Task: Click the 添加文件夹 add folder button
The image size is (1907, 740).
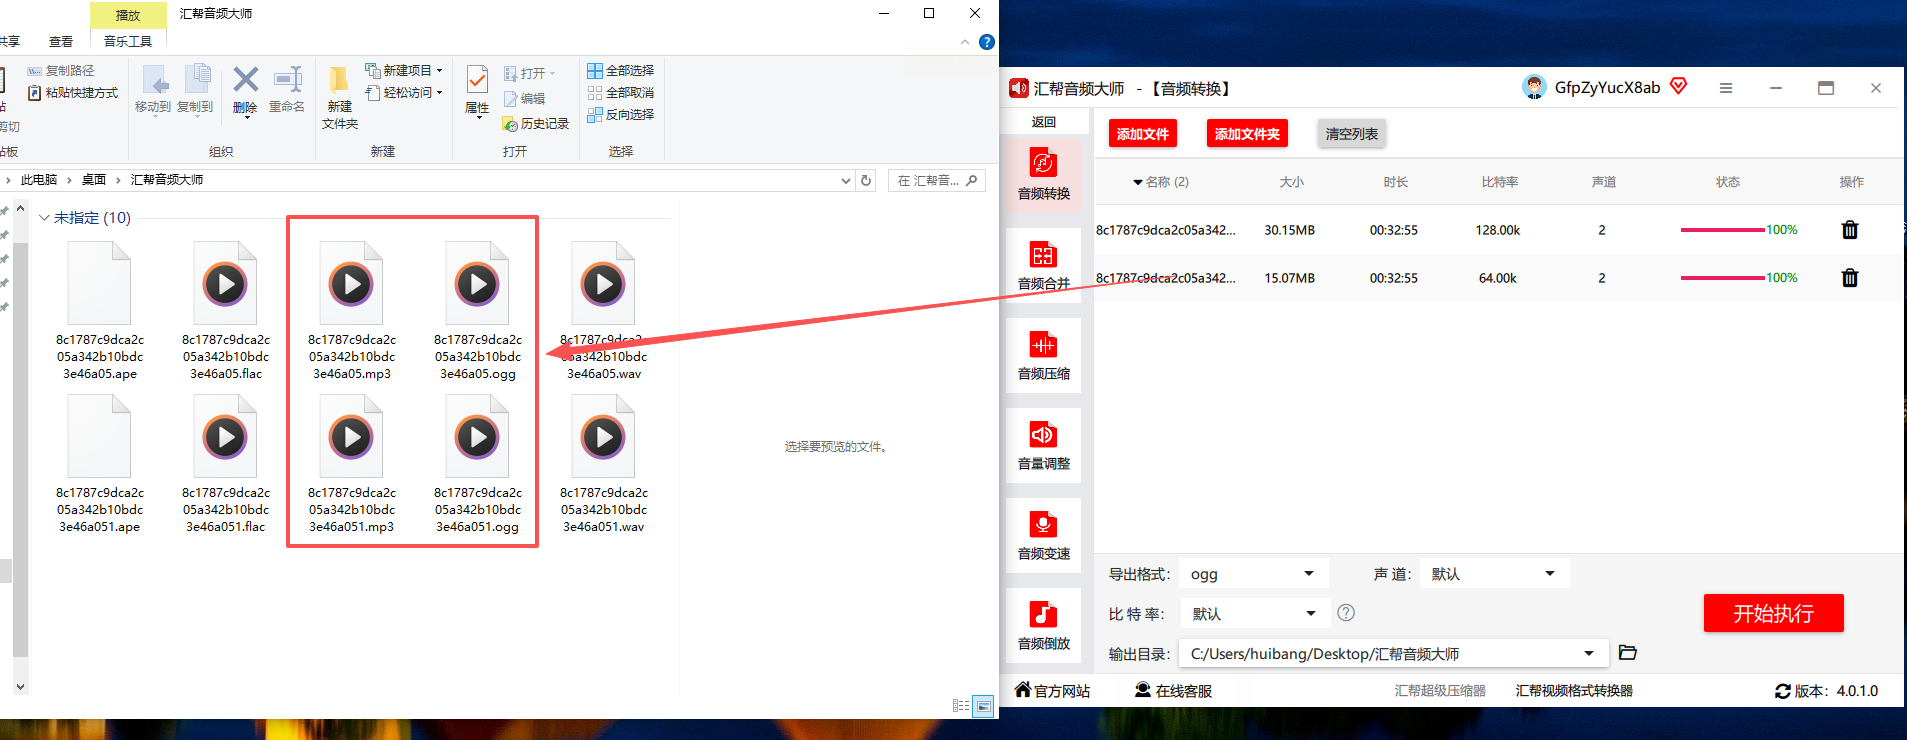Action: 1247,134
